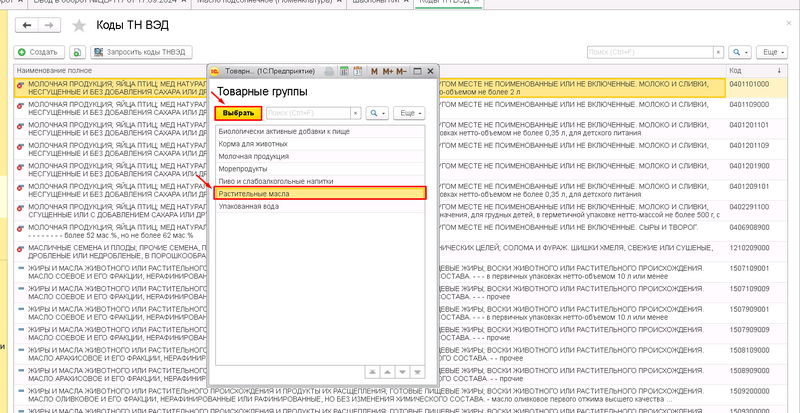800x413 pixels.
Task: Move up one item arrow in dialog list
Action: point(388,372)
